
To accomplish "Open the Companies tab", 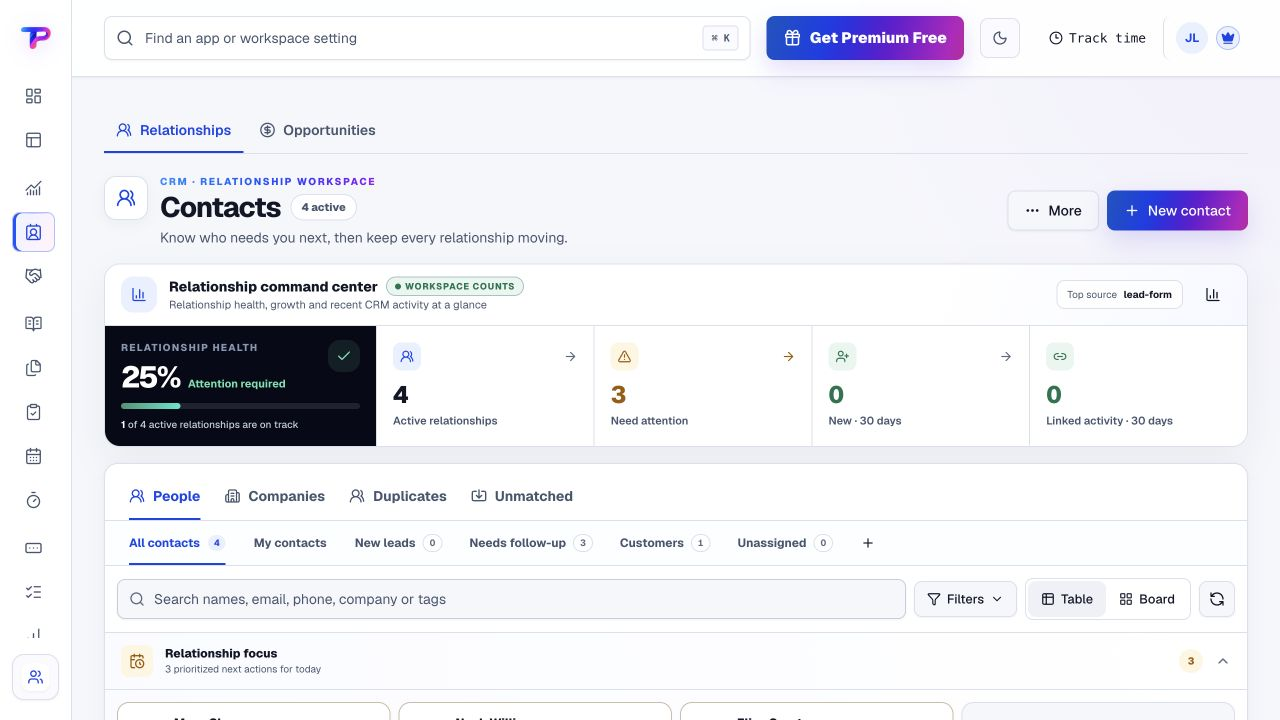I will coord(275,496).
